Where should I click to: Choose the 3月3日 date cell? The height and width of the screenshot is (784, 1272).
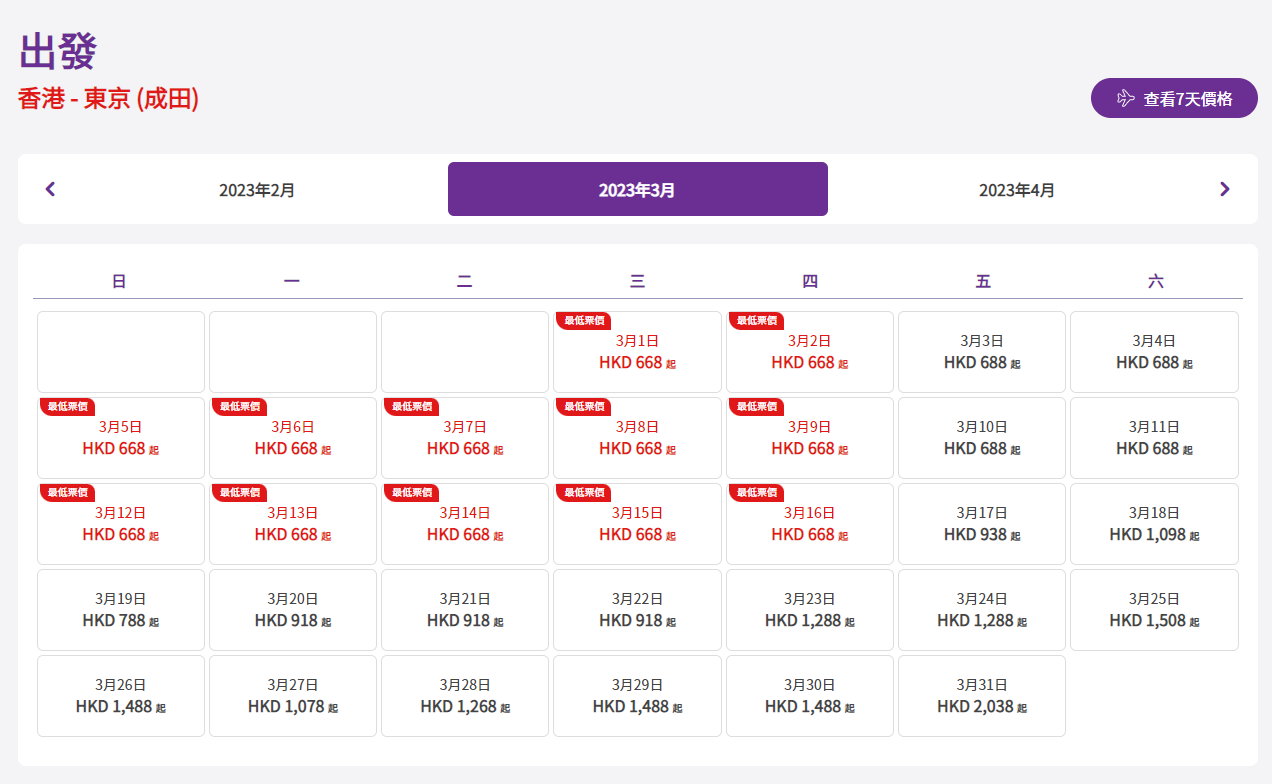982,352
